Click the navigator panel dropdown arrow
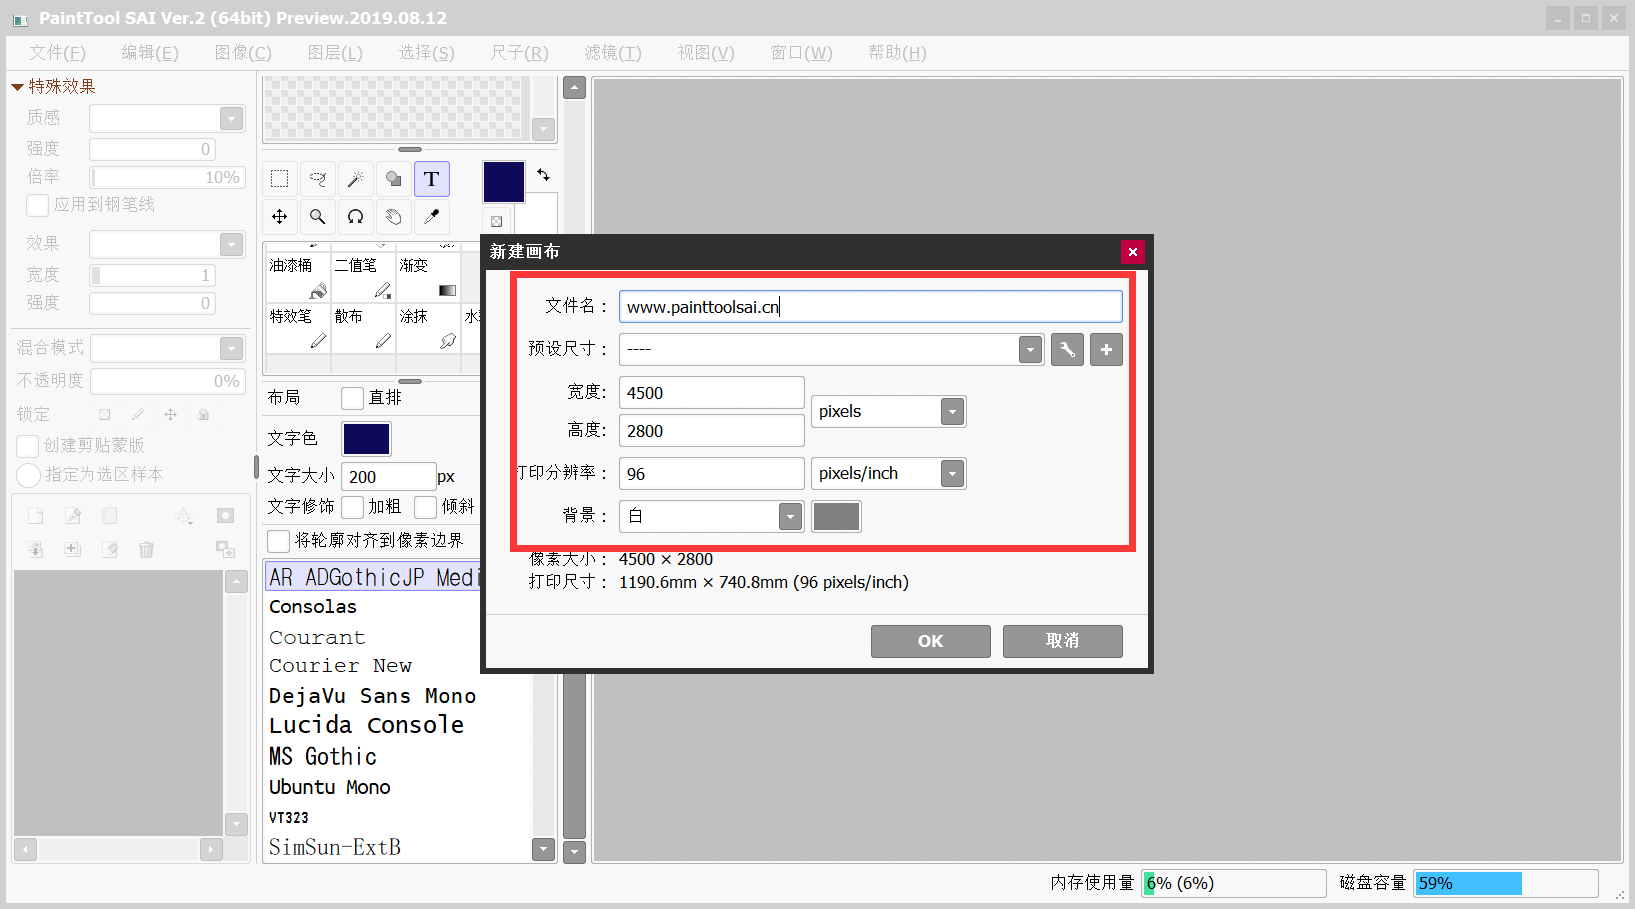 [543, 129]
